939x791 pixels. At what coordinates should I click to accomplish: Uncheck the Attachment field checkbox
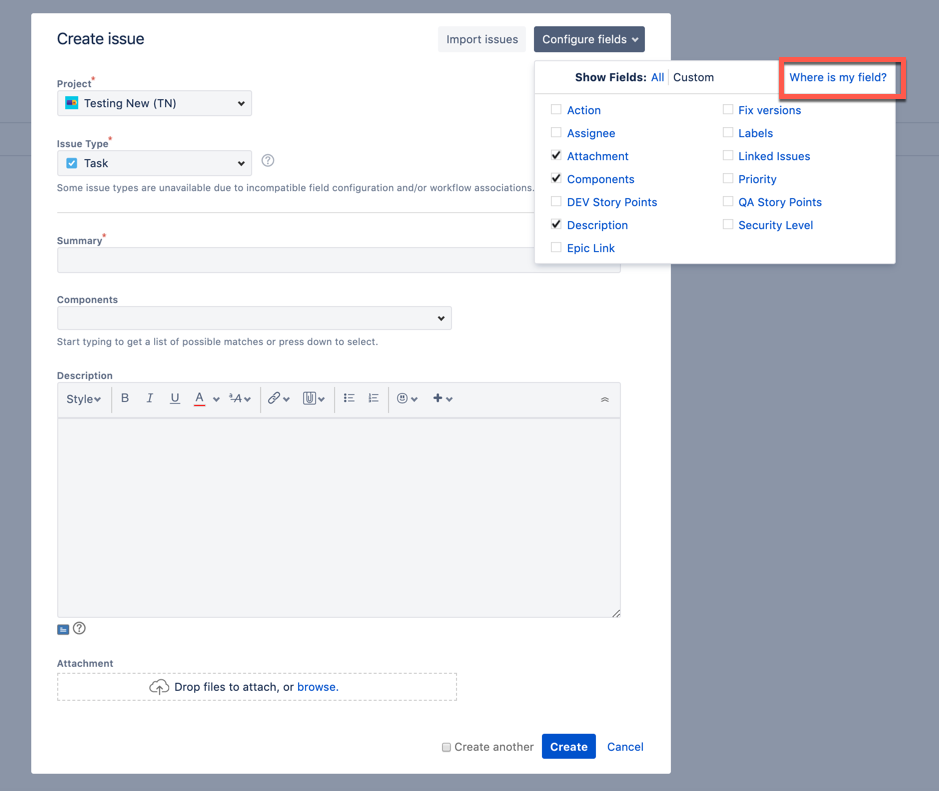[x=556, y=155]
